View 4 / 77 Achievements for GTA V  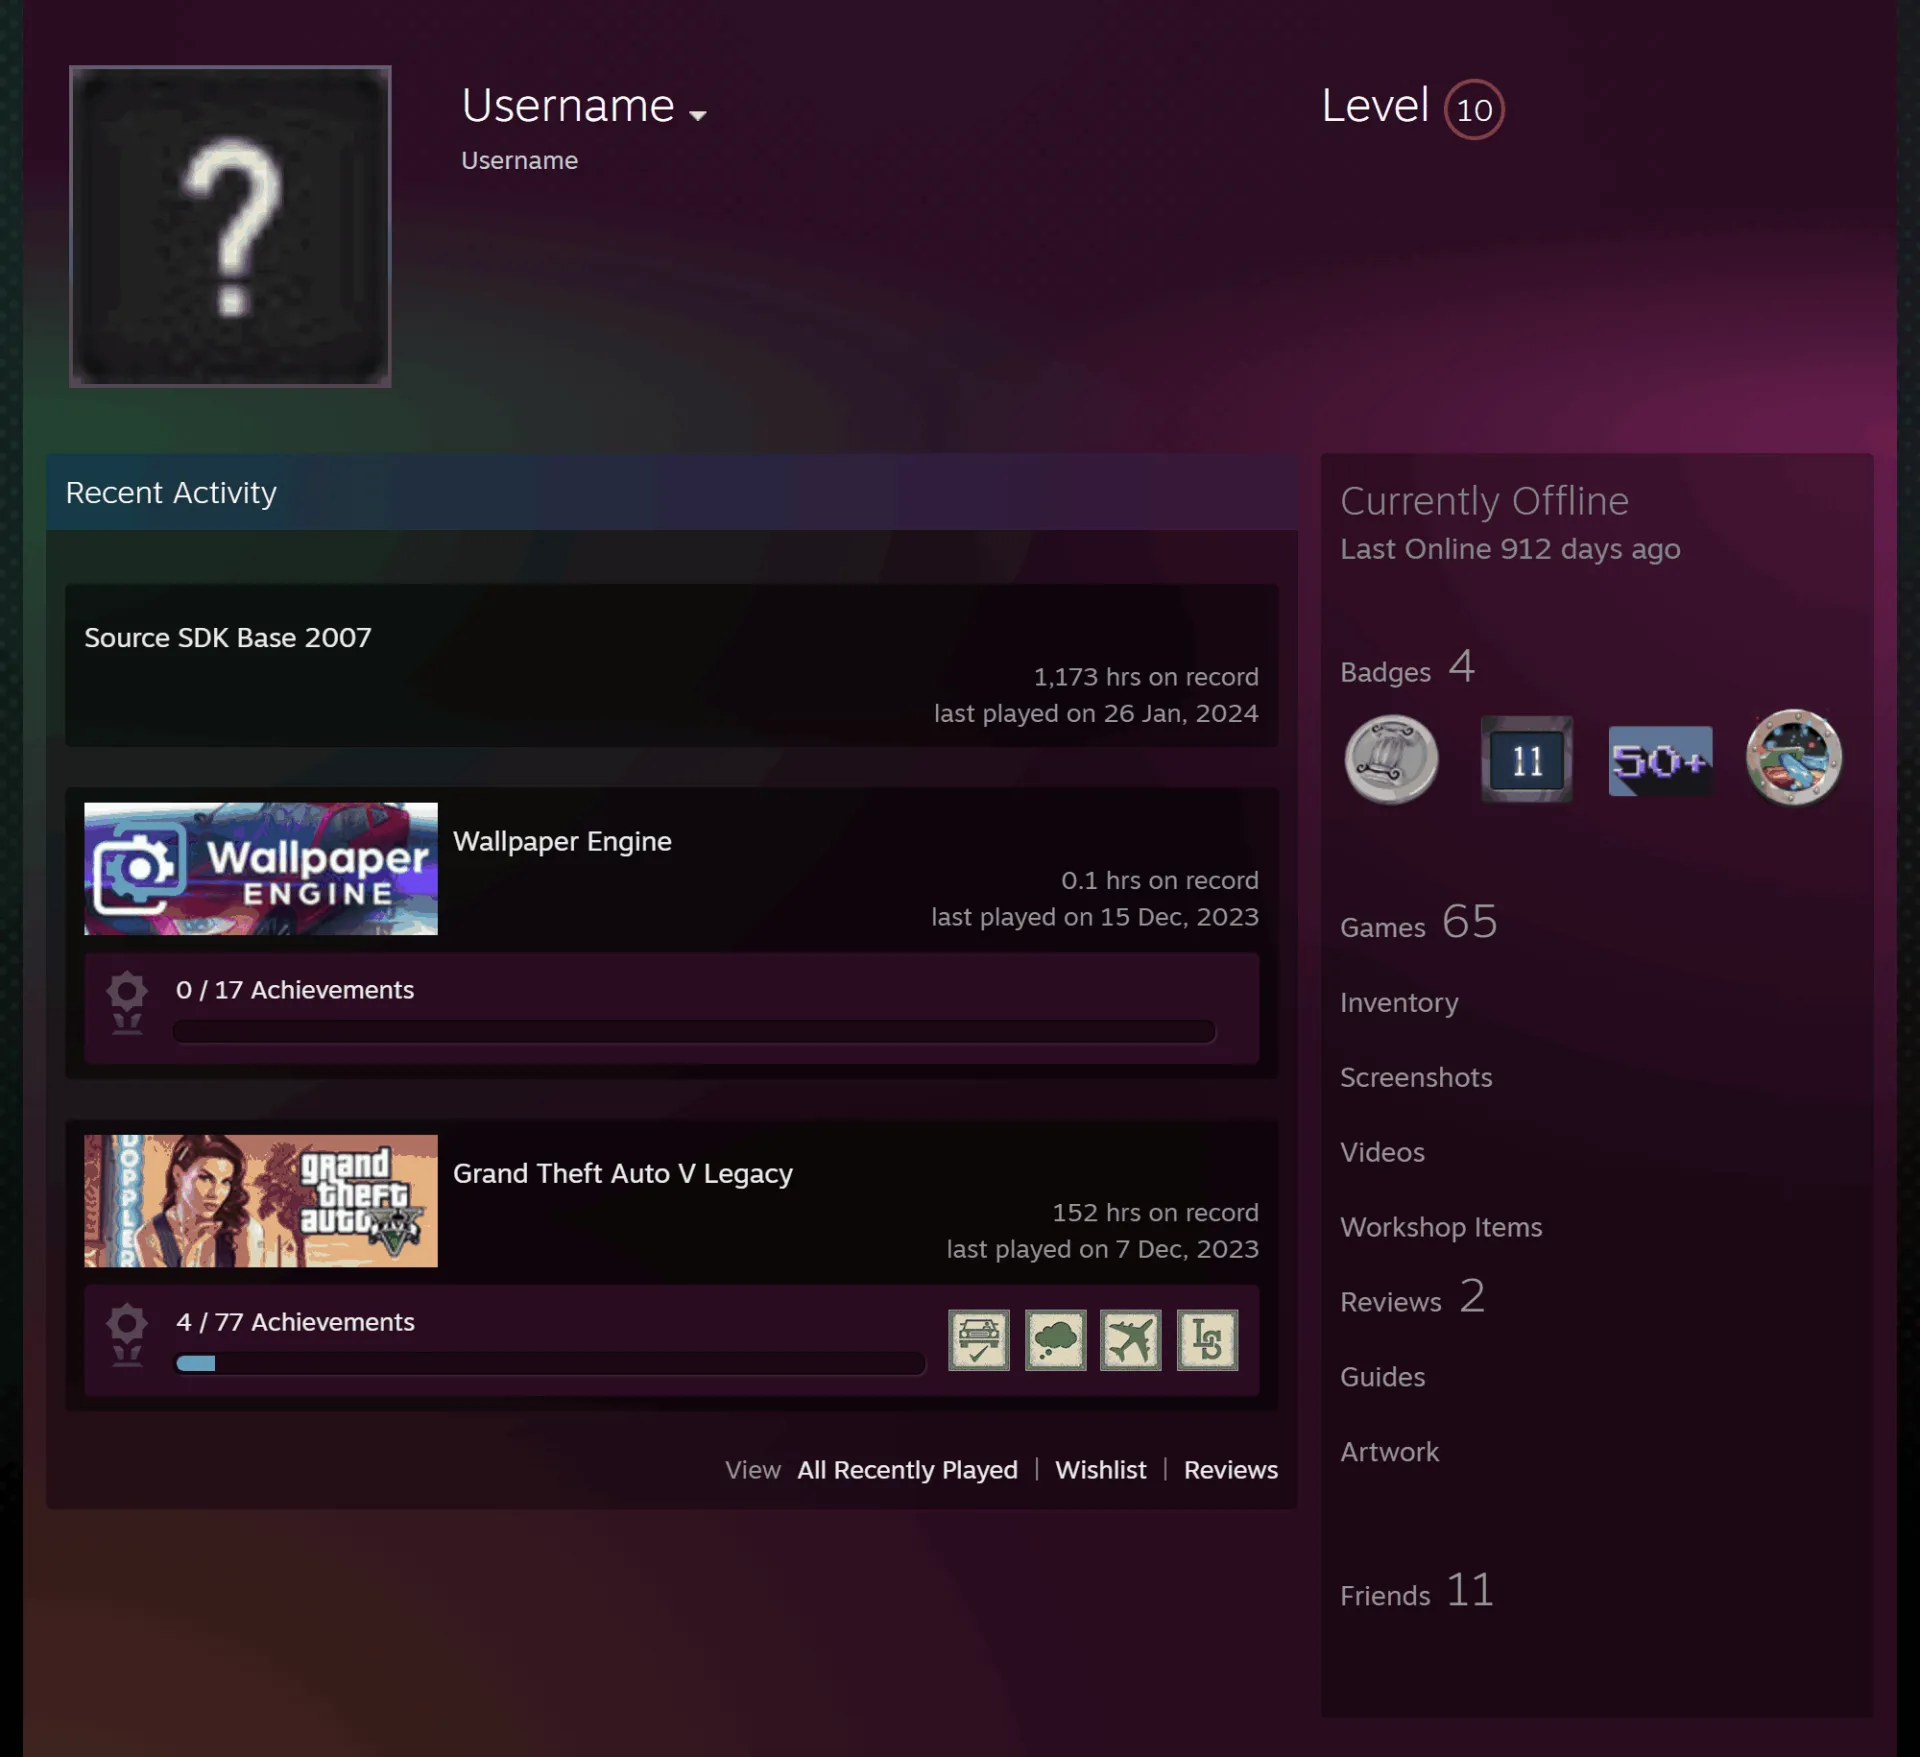[x=295, y=1322]
